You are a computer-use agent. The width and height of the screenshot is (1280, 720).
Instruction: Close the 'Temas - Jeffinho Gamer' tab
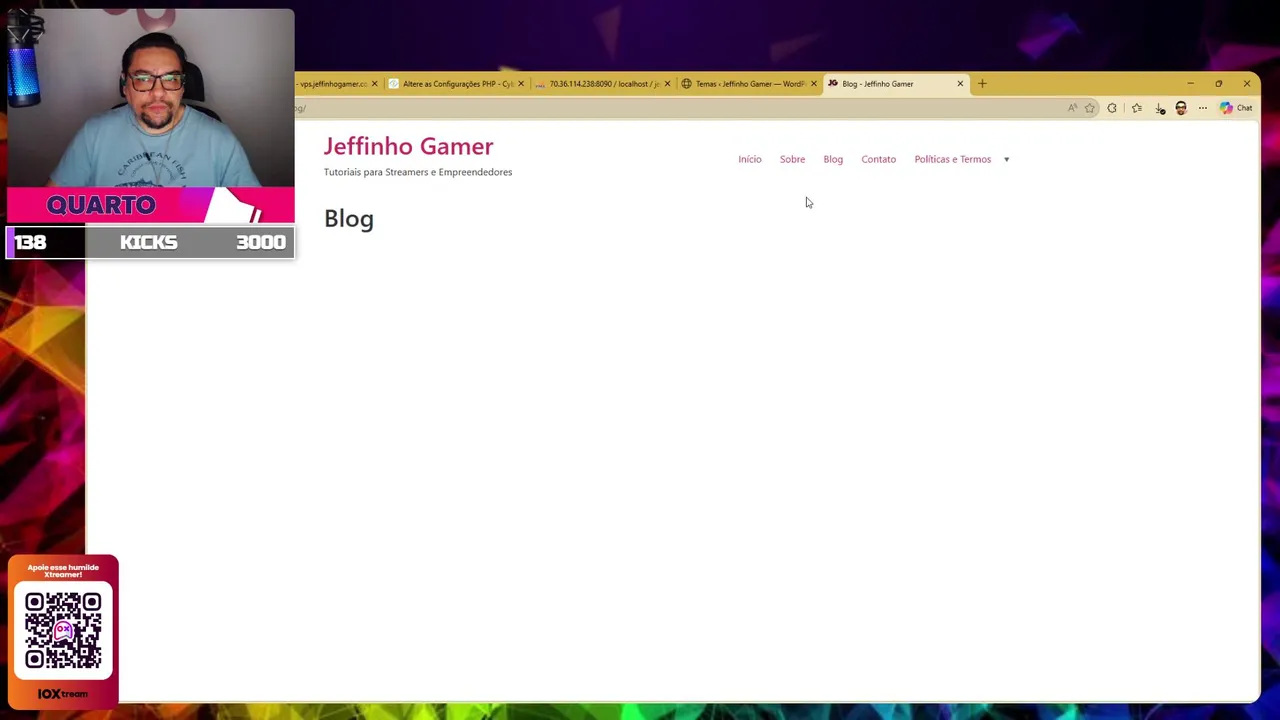813,84
